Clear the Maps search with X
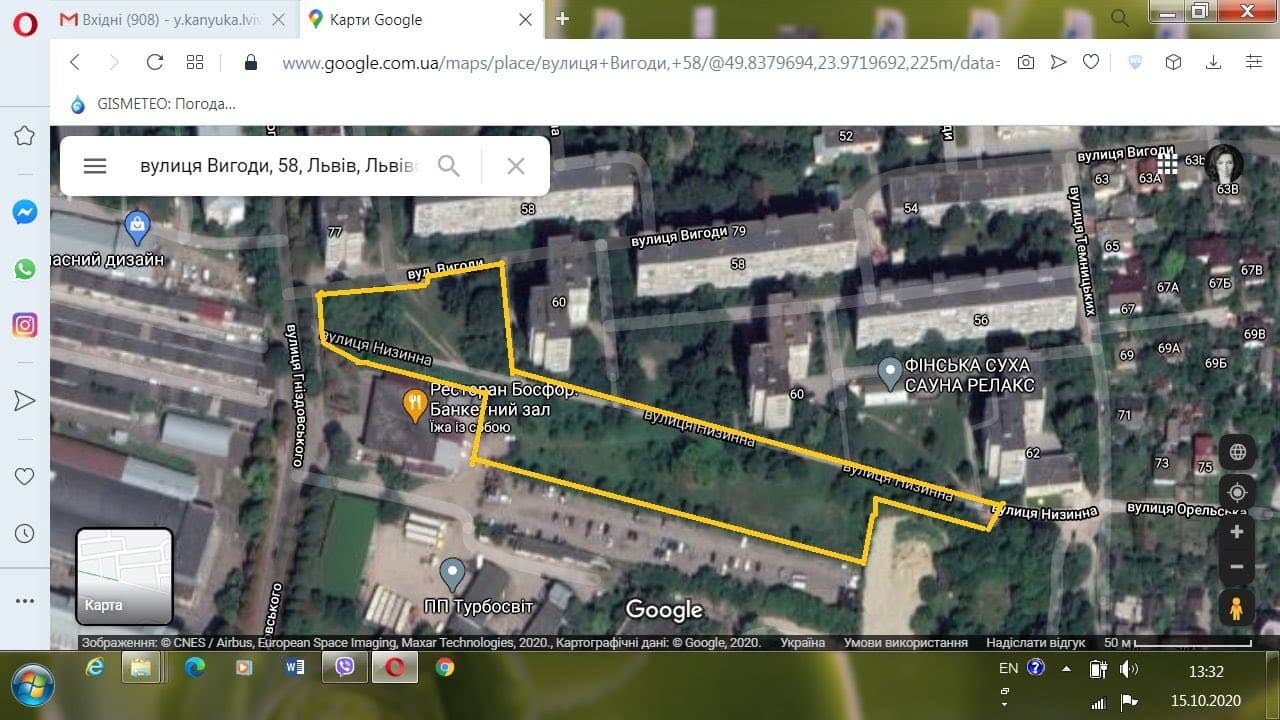The width and height of the screenshot is (1280, 720). [x=516, y=166]
